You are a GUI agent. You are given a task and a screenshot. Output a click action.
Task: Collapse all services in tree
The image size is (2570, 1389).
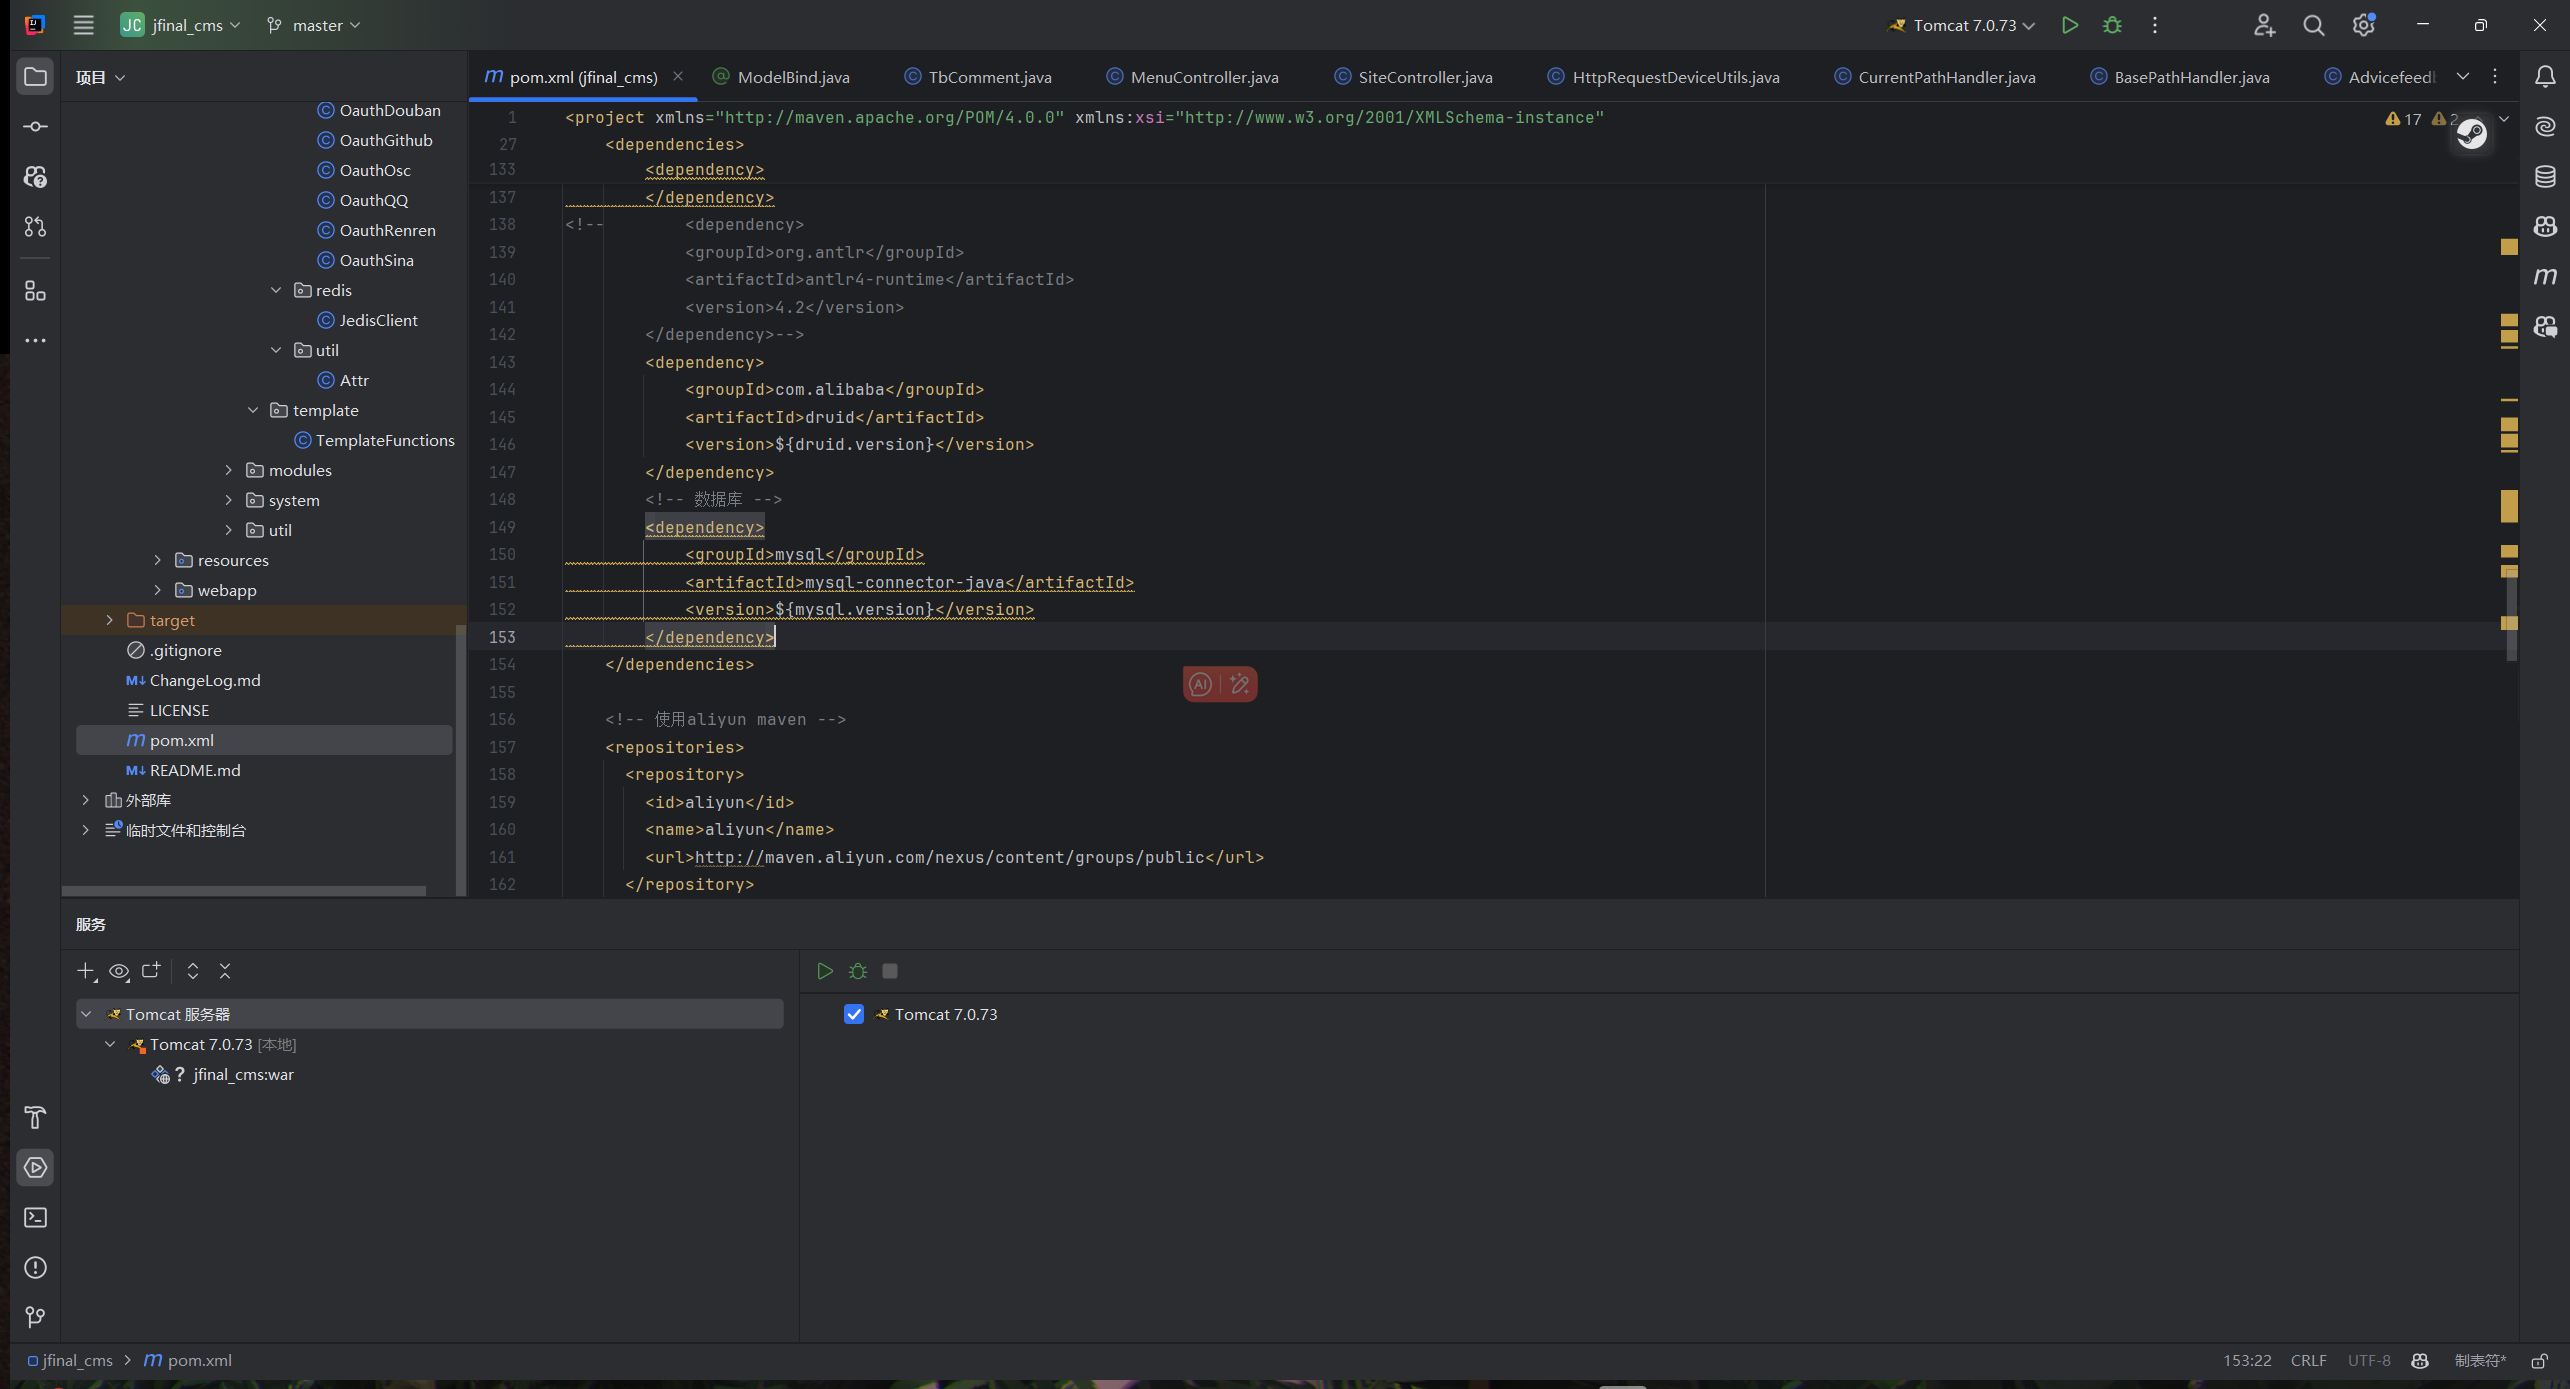click(x=225, y=971)
